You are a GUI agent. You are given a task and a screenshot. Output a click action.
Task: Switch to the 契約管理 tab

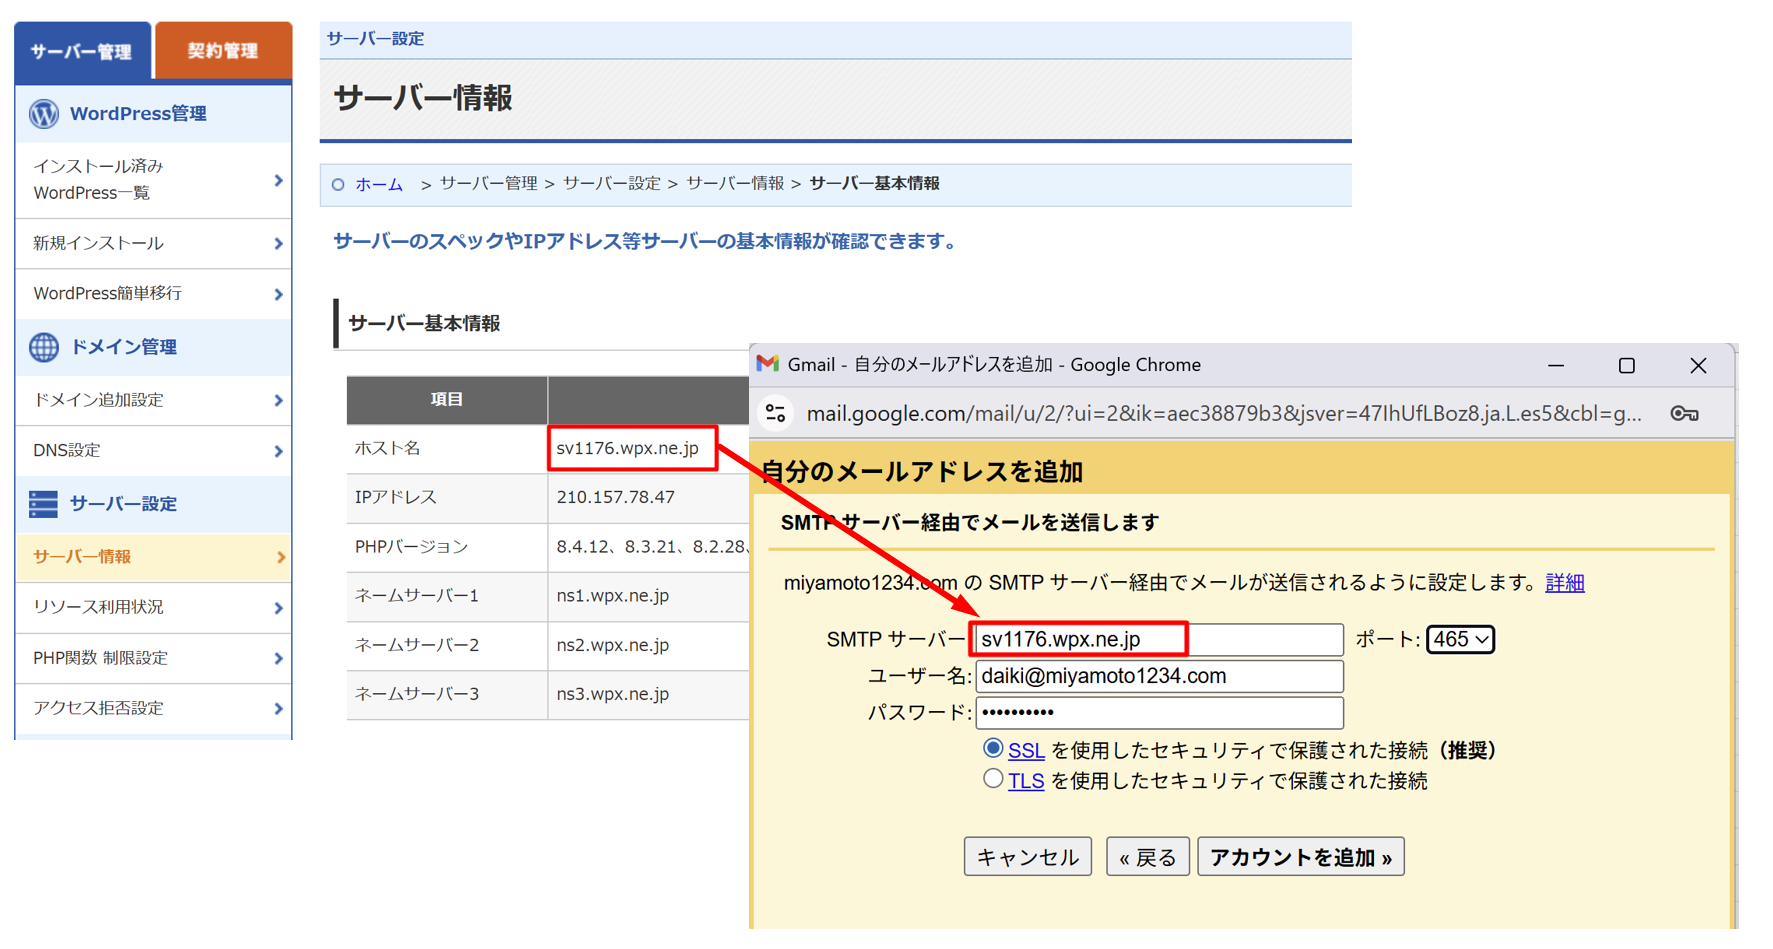point(223,51)
